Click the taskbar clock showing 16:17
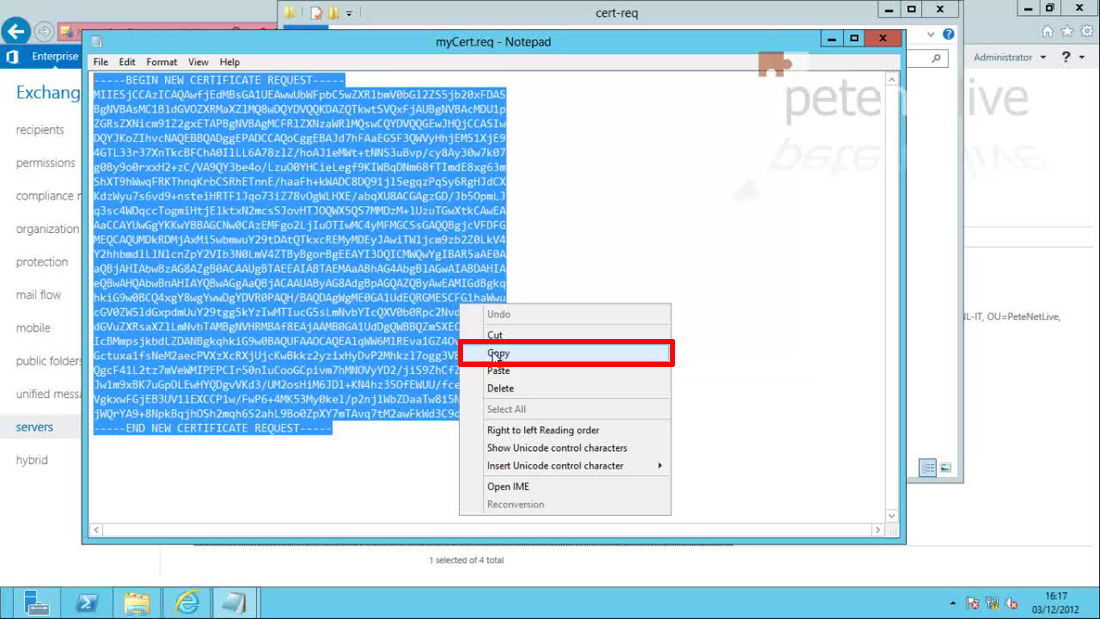 [1055, 603]
